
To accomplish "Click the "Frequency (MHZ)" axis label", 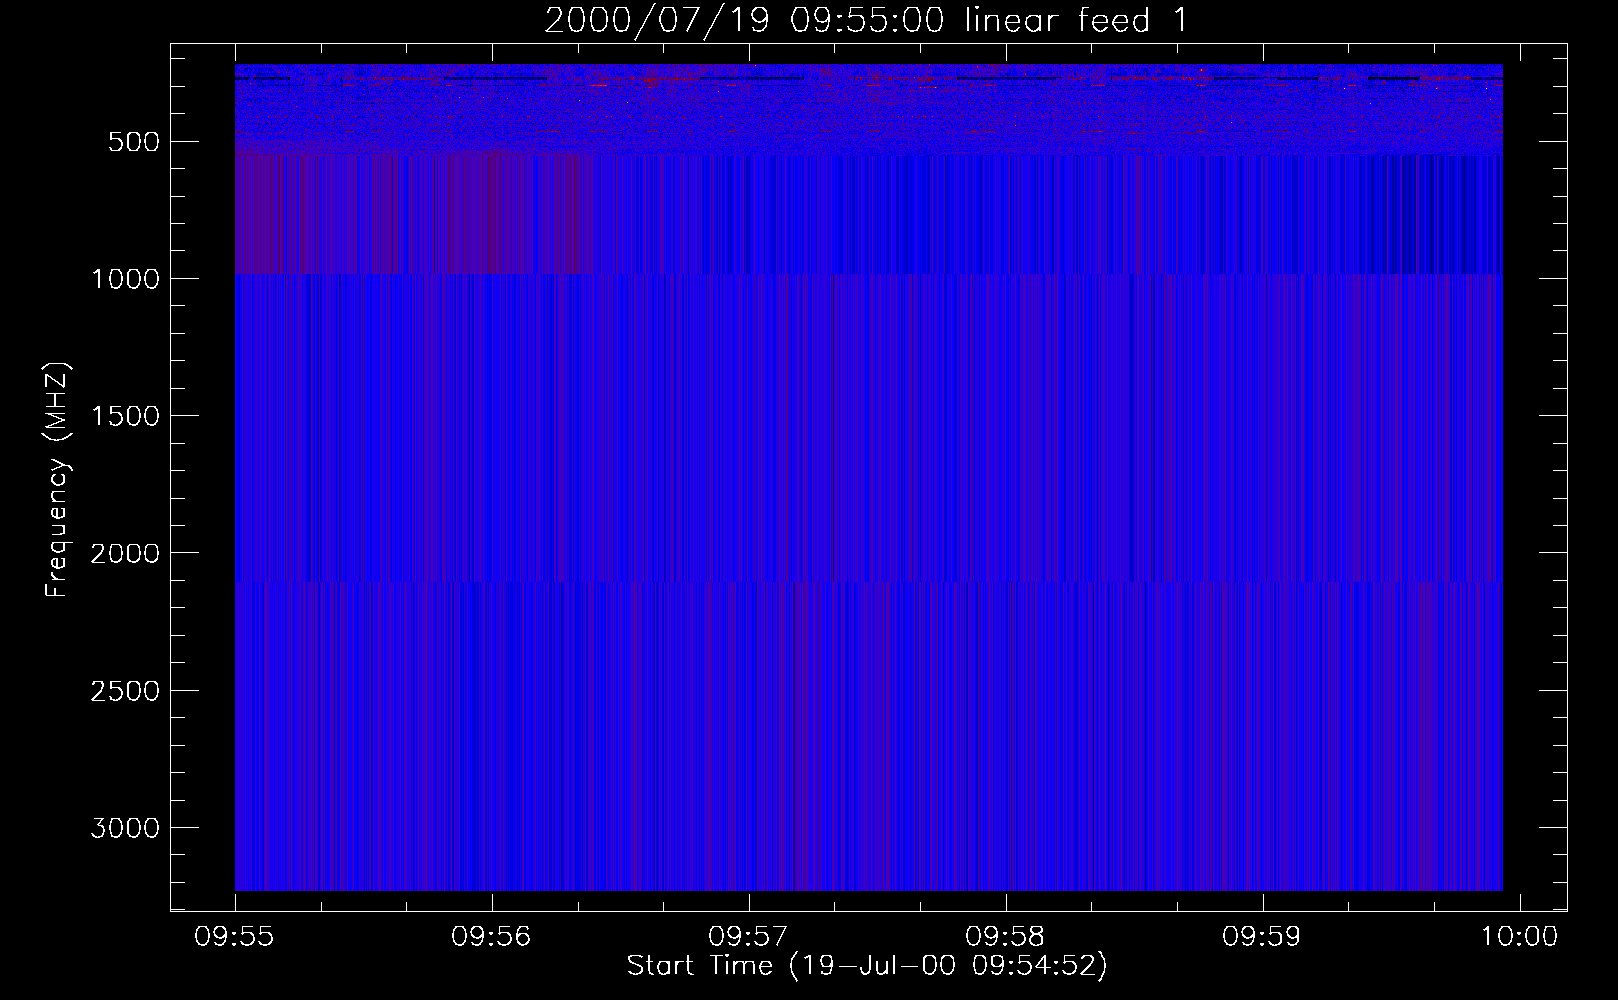I will [57, 479].
